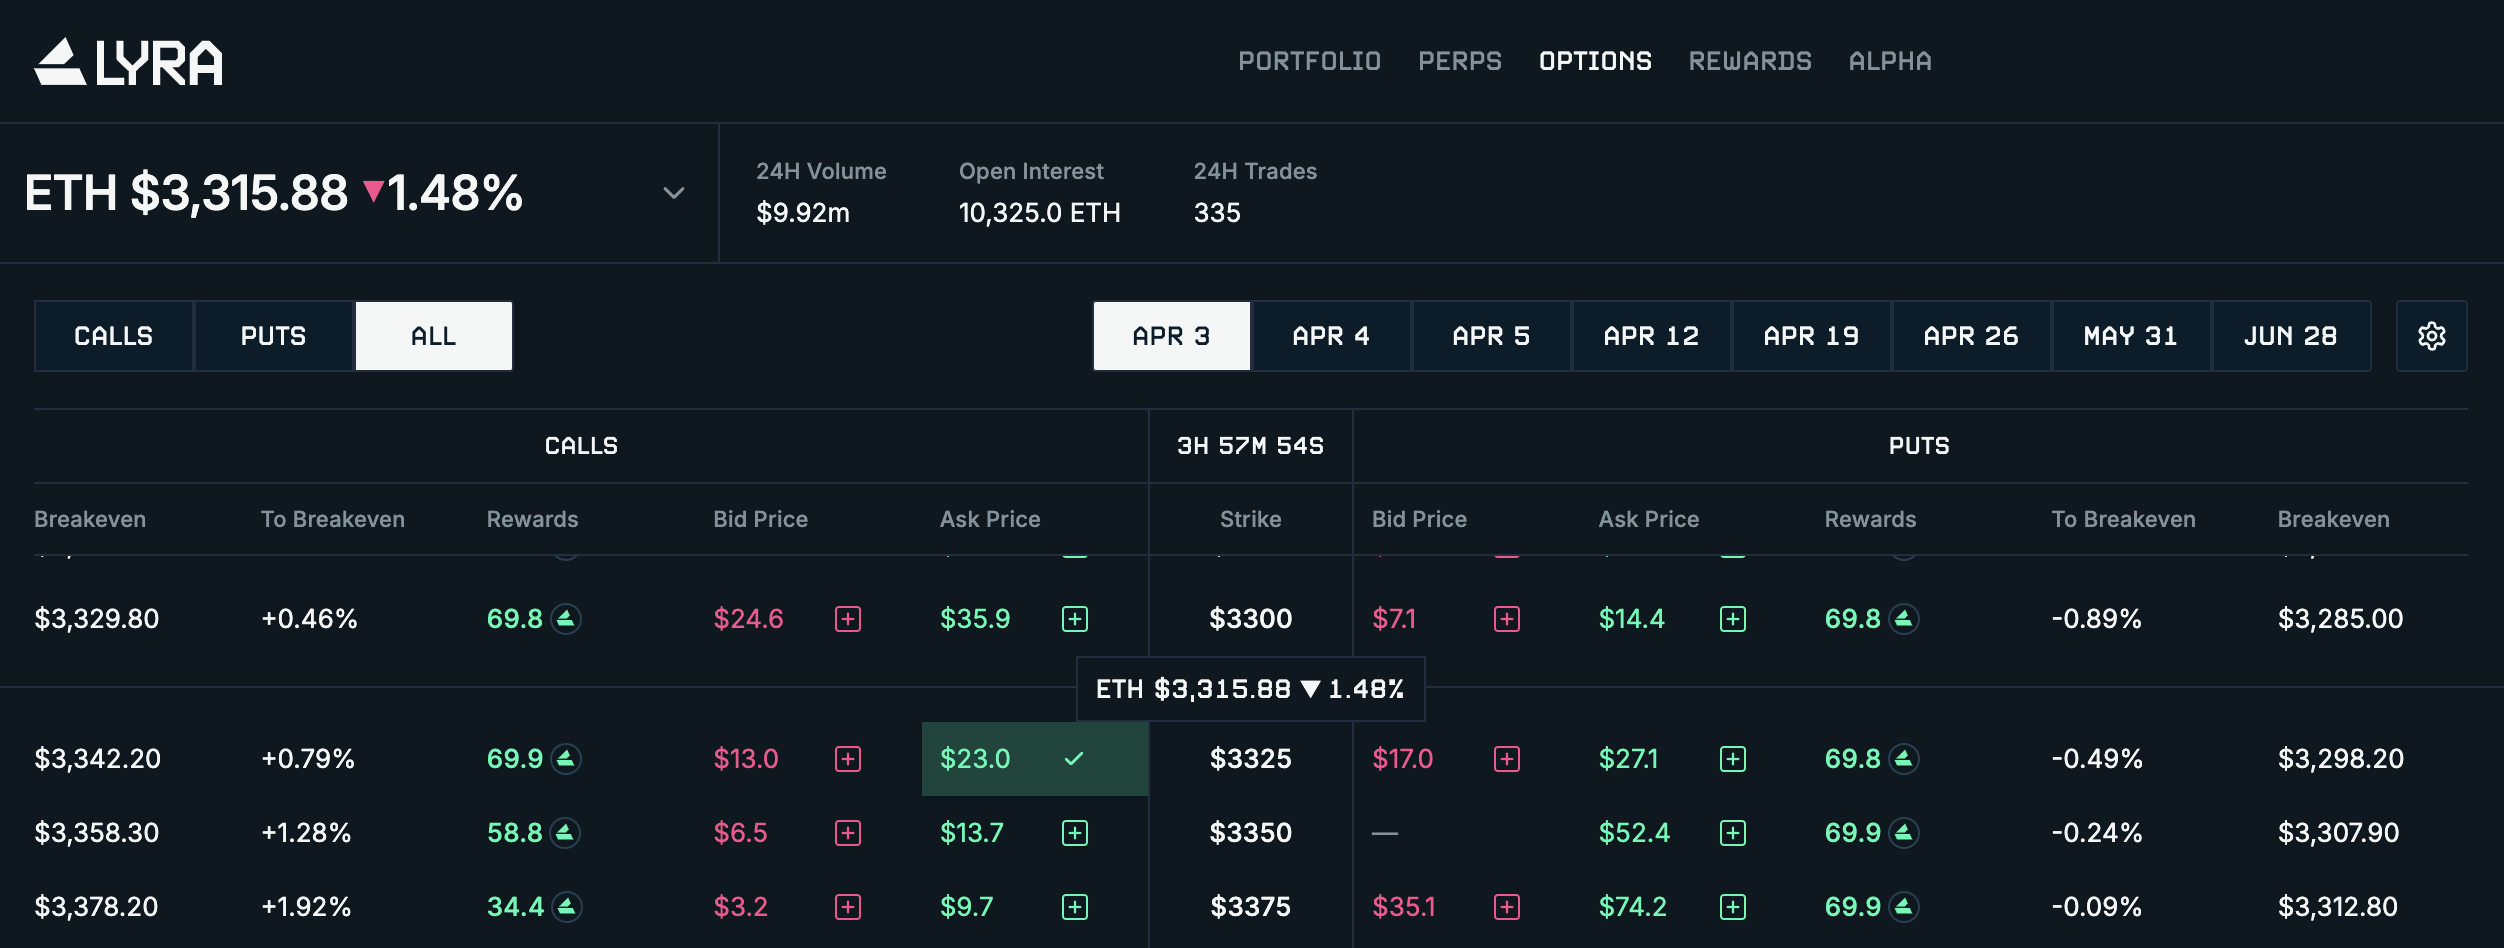Visit the ALPHA section
The height and width of the screenshot is (948, 2504).
point(1889,60)
